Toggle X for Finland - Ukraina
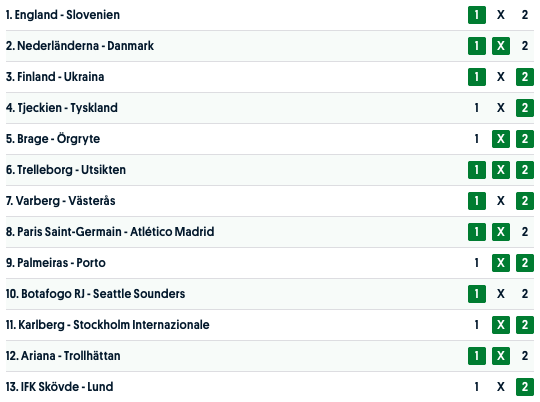The height and width of the screenshot is (402, 540). (501, 77)
